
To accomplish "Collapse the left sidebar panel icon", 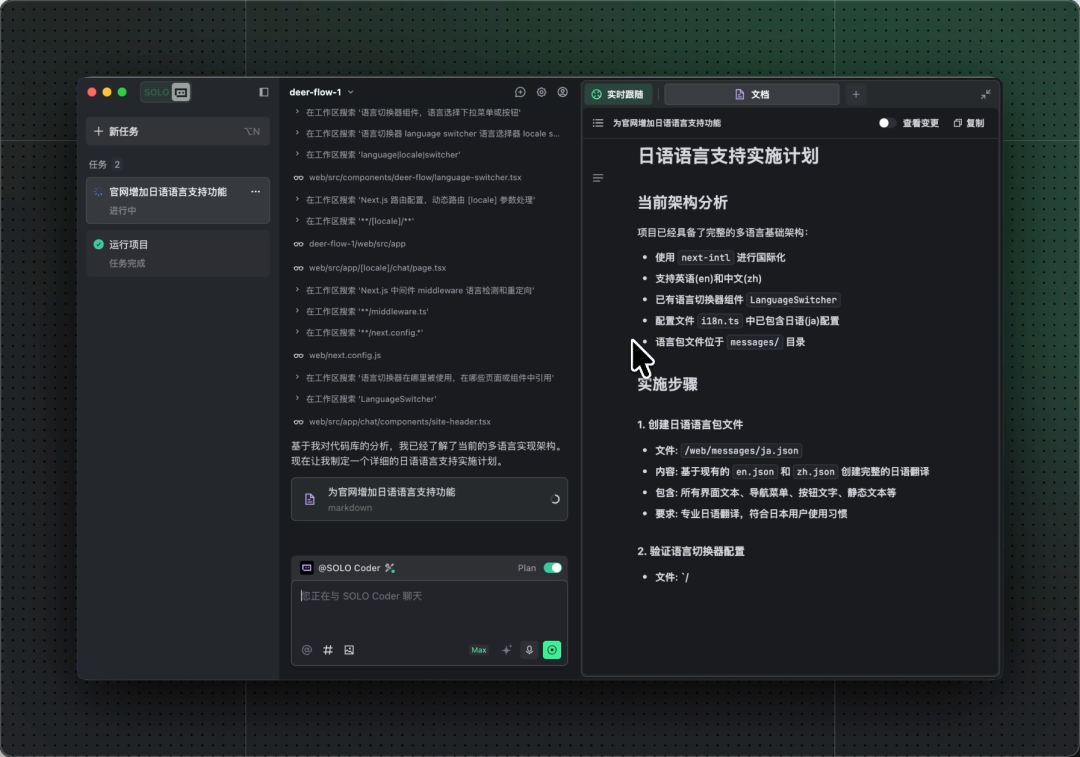I will point(264,92).
